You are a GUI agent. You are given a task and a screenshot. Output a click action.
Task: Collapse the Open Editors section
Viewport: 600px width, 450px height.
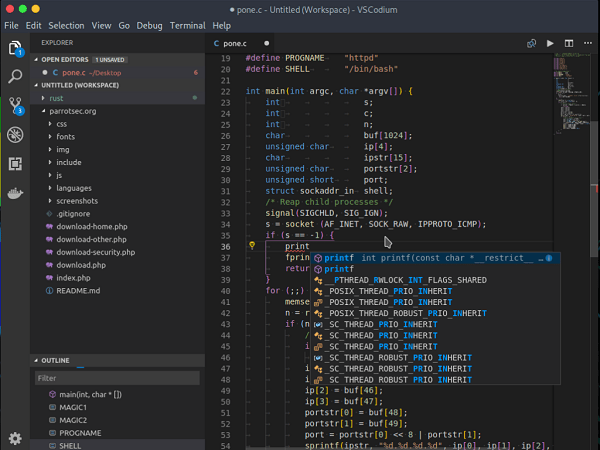[x=65, y=59]
